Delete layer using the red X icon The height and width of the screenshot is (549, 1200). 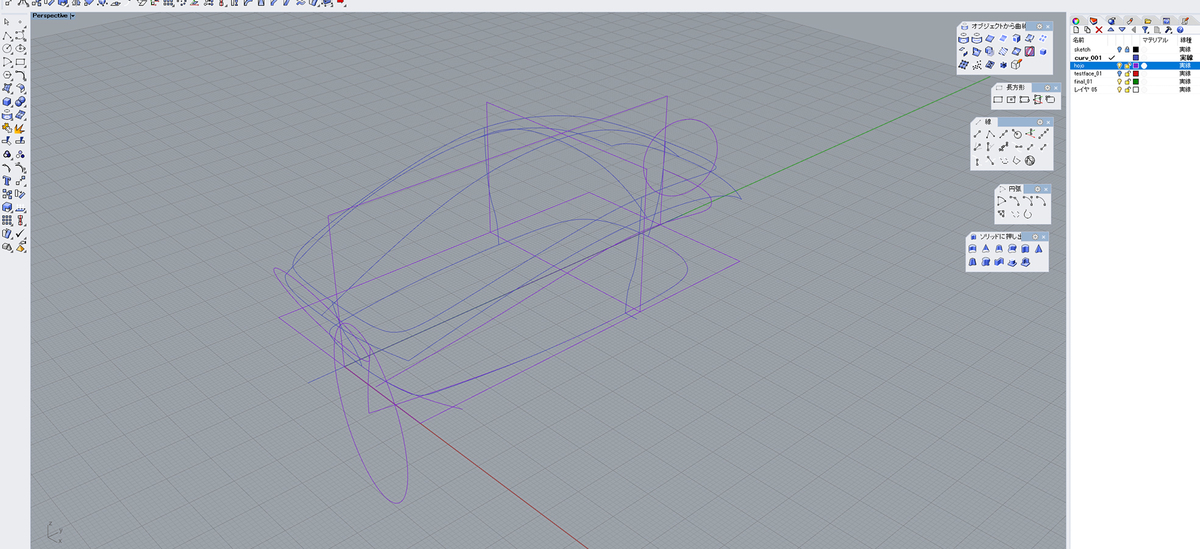(1099, 30)
